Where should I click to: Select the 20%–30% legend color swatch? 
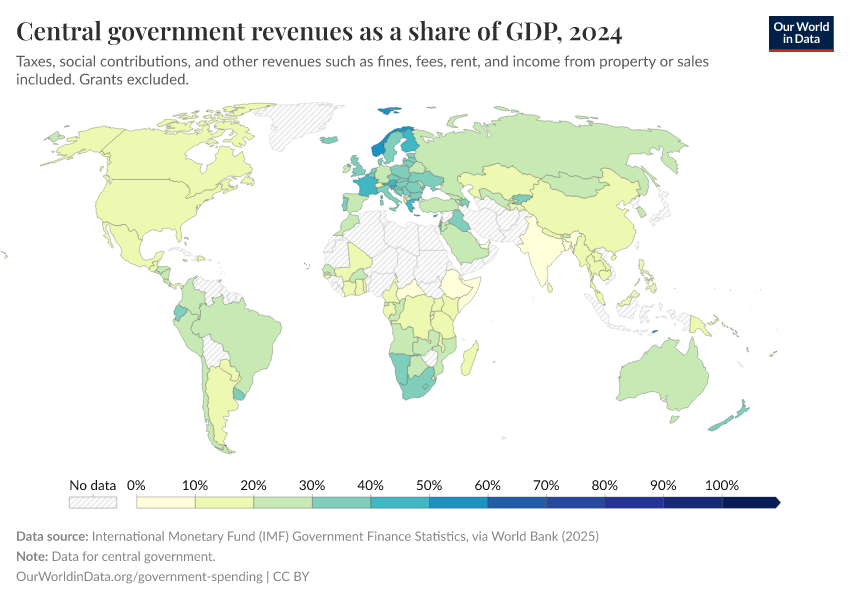point(282,502)
